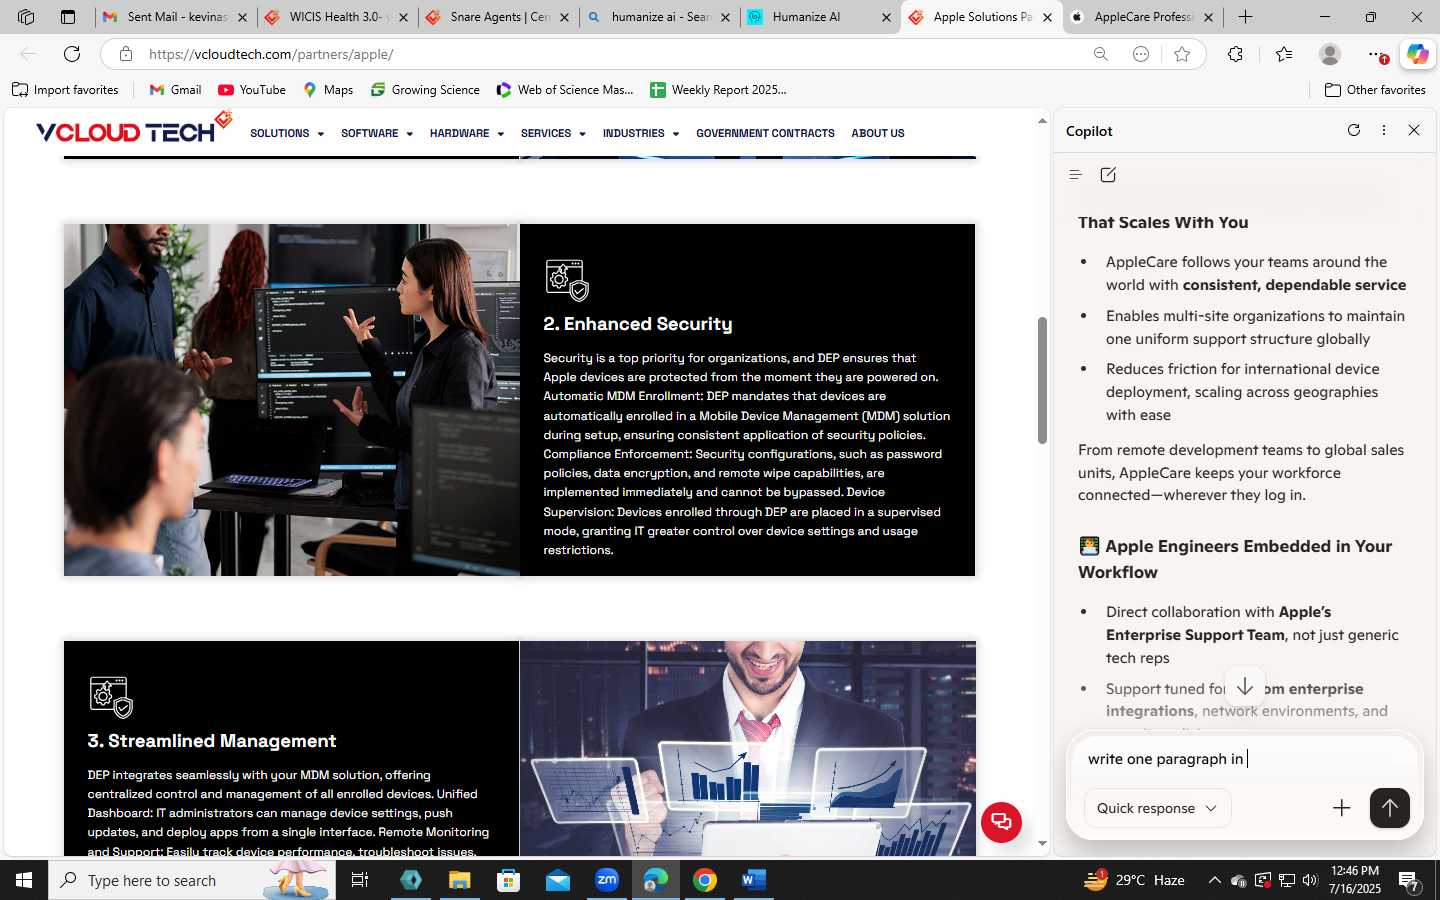Click scroll down arrow of page scrollbar
The image size is (1440, 900).
click(x=1042, y=843)
